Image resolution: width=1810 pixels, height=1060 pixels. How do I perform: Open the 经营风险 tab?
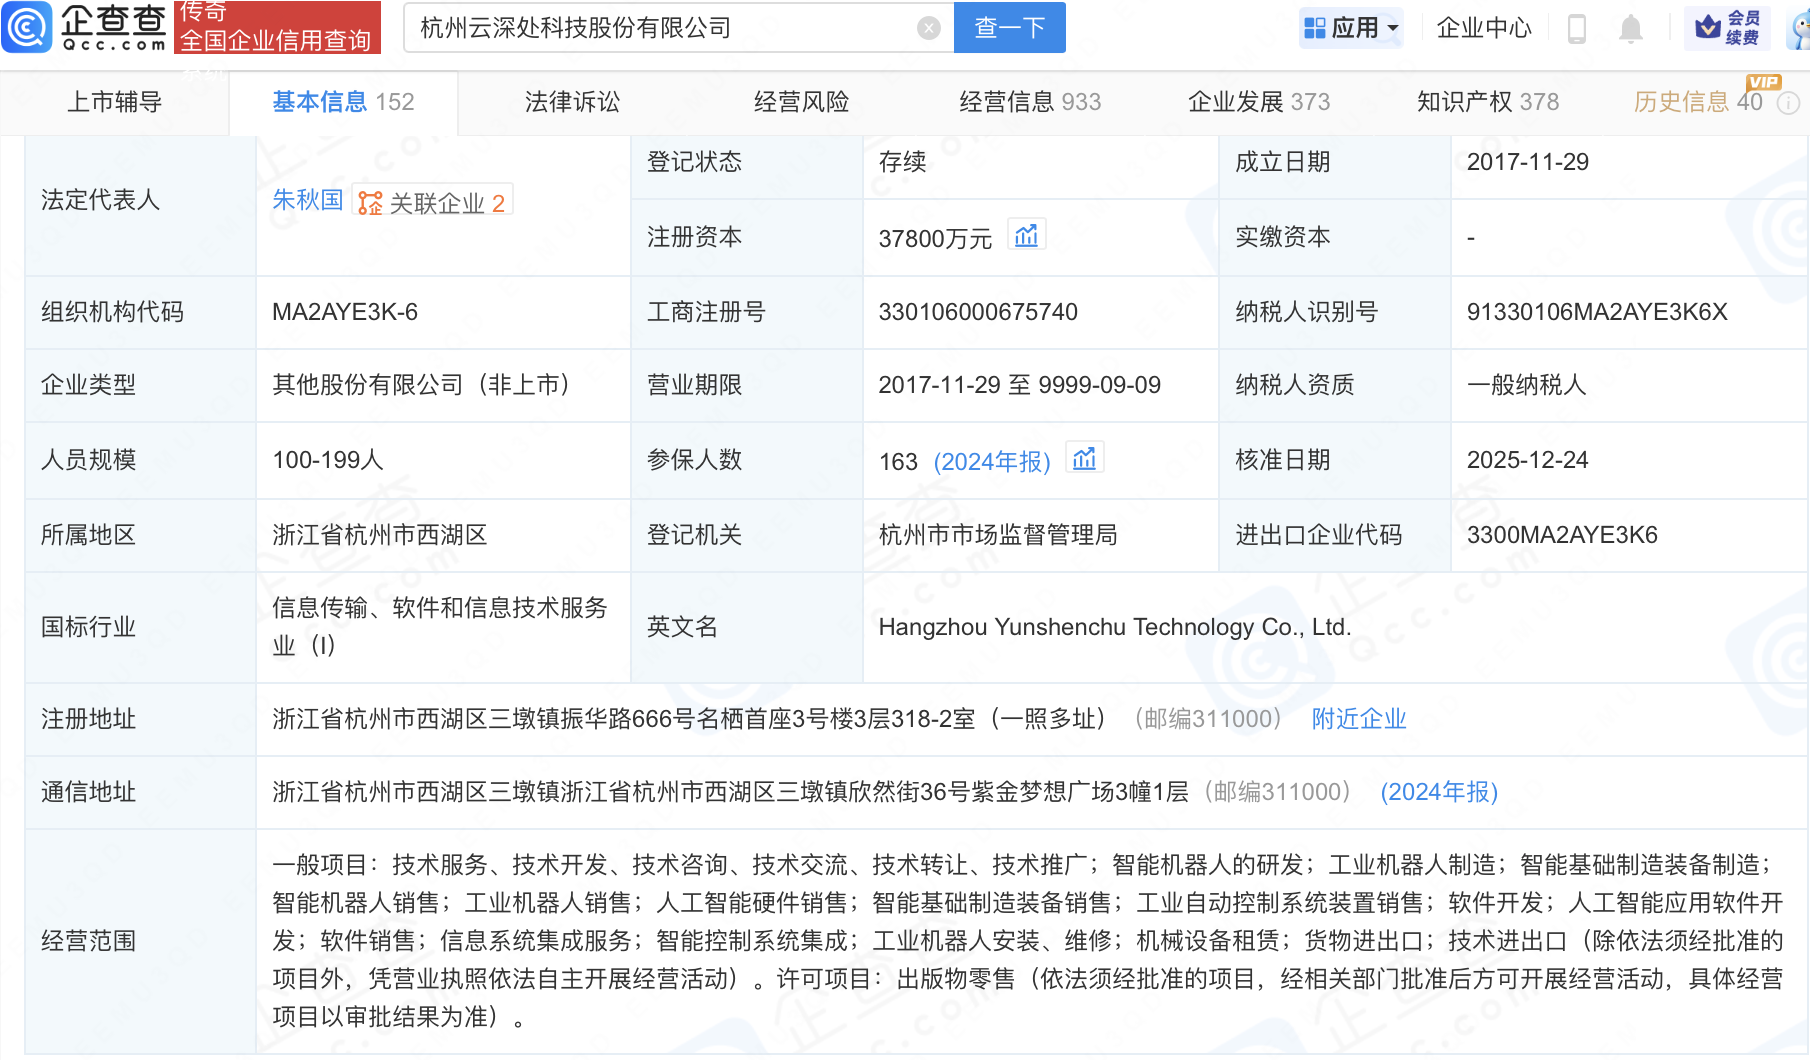pyautogui.click(x=801, y=102)
